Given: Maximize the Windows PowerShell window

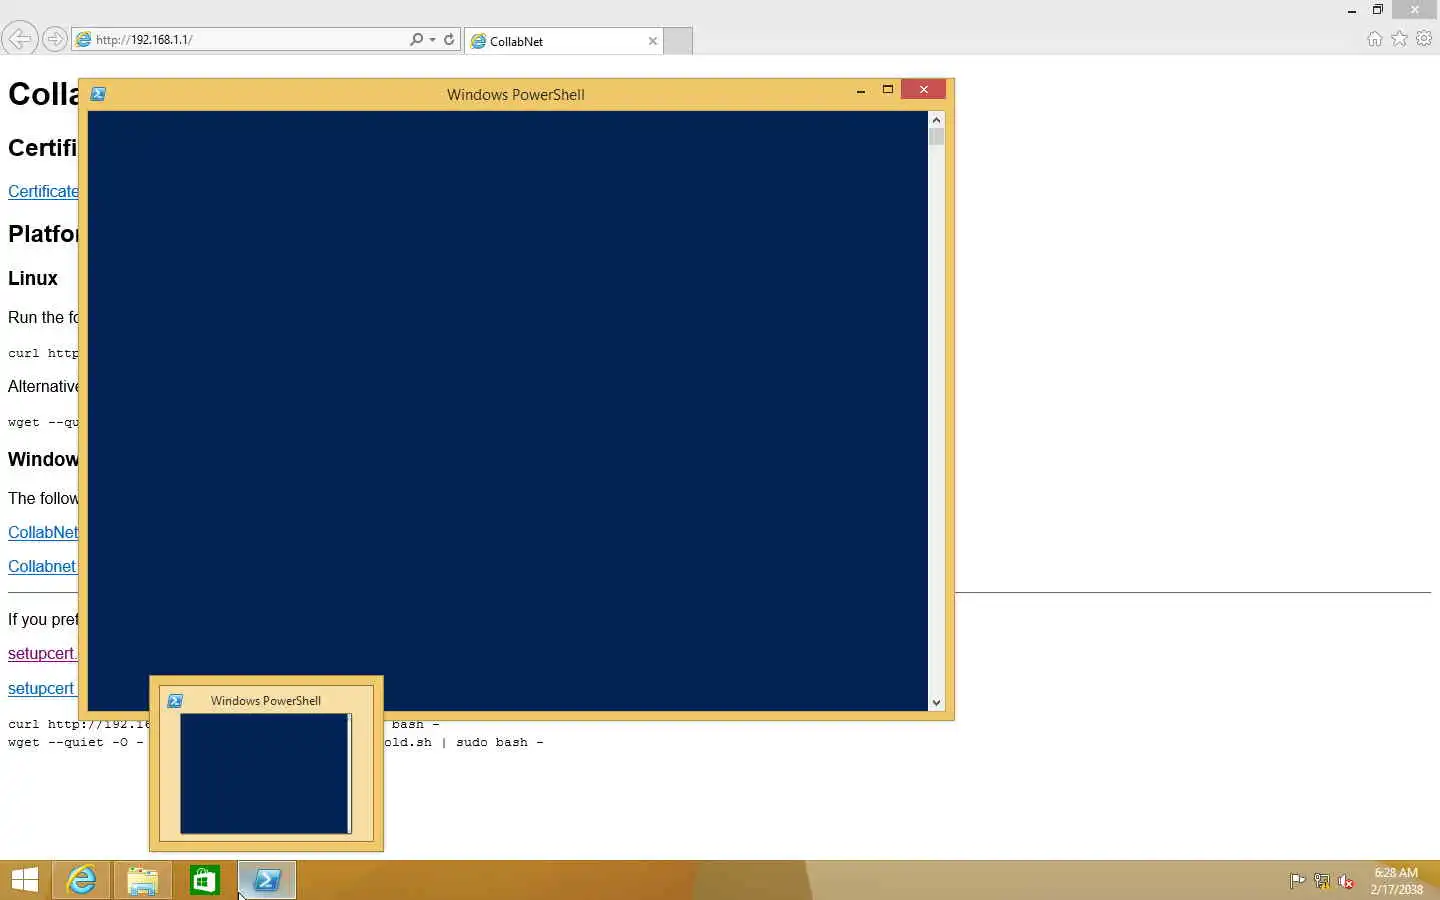Looking at the screenshot, I should point(887,90).
